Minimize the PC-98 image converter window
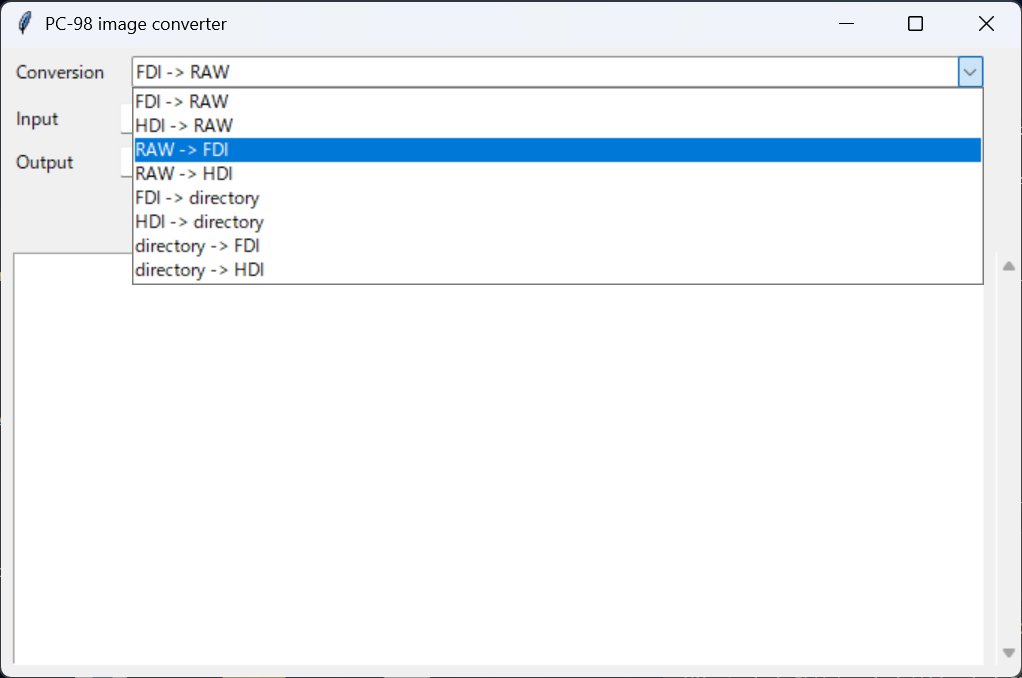This screenshot has height=678, width=1022. pyautogui.click(x=846, y=23)
